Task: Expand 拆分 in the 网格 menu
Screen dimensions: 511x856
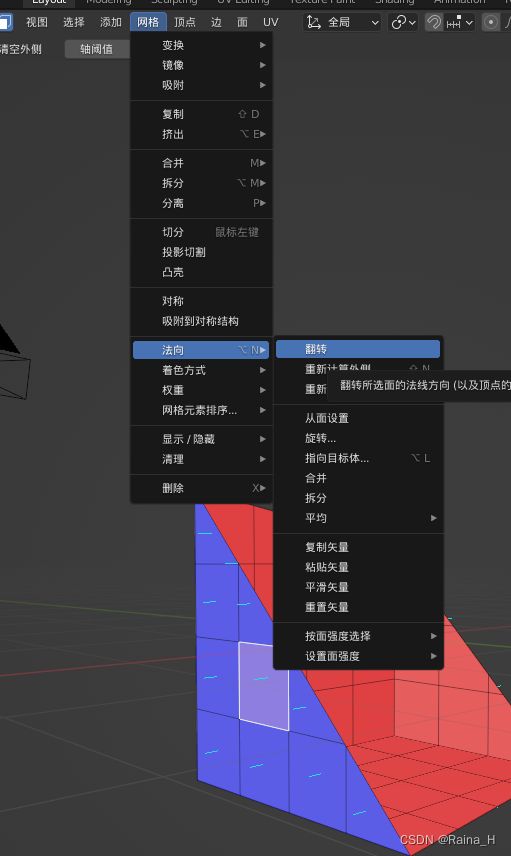Action: coord(201,183)
